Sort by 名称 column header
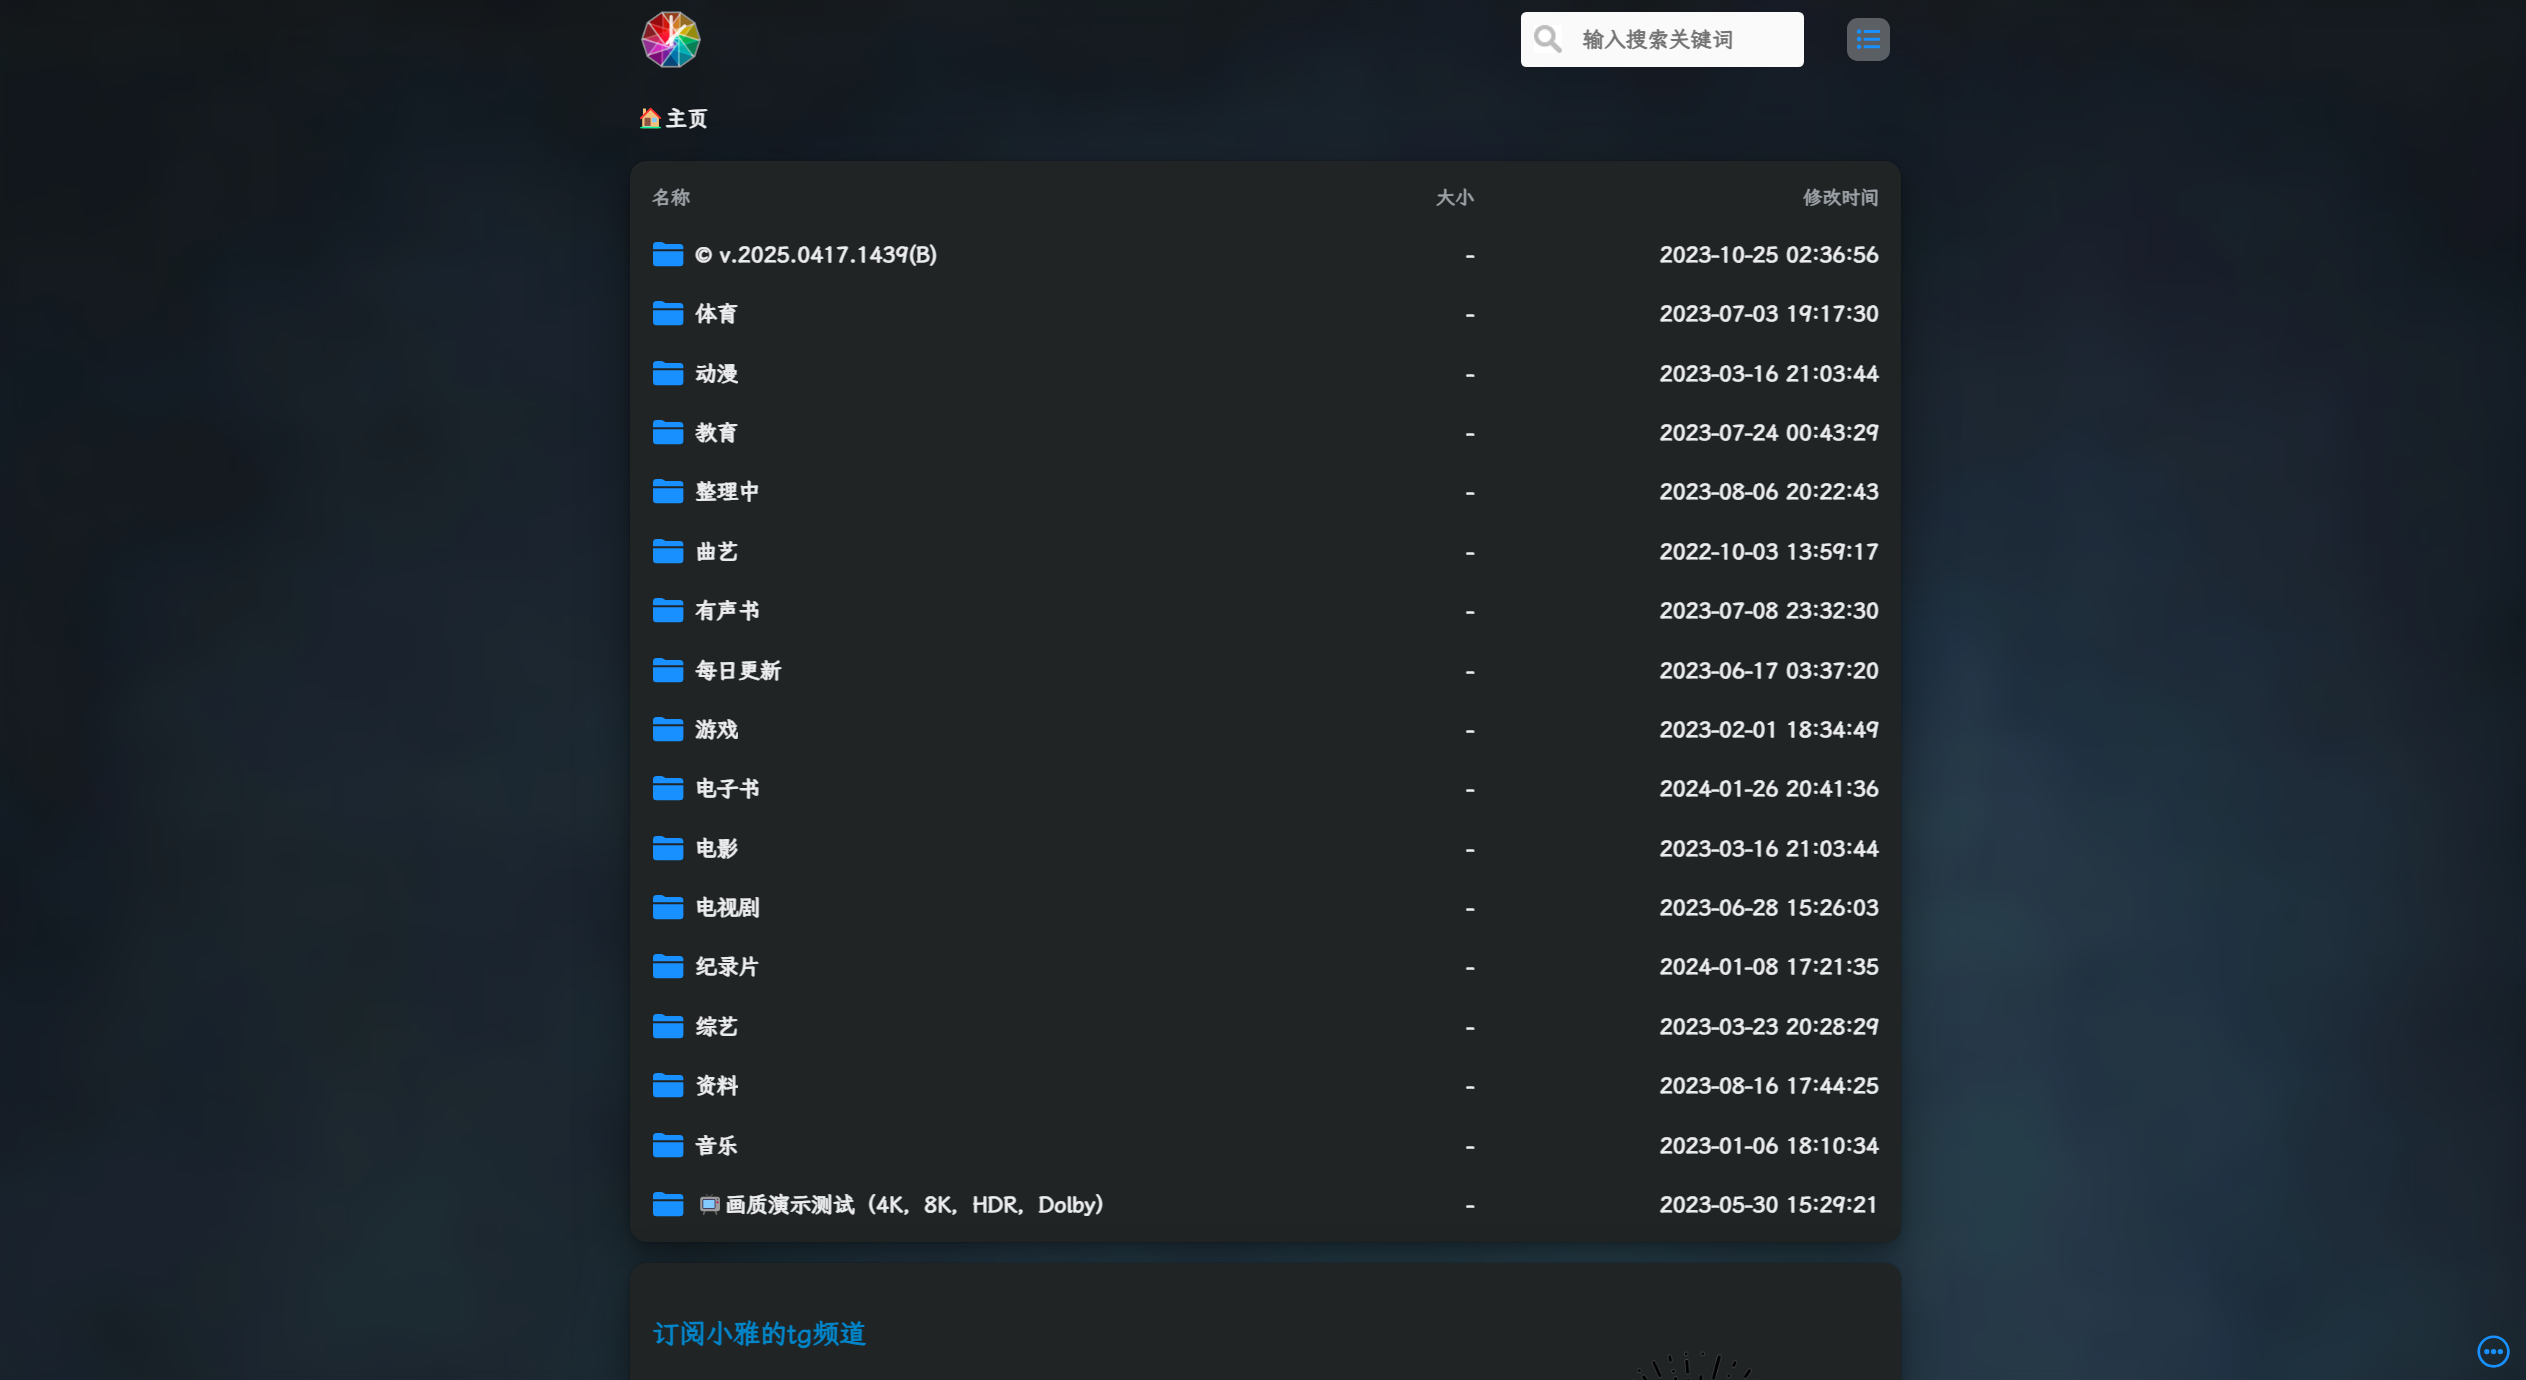 [x=671, y=198]
